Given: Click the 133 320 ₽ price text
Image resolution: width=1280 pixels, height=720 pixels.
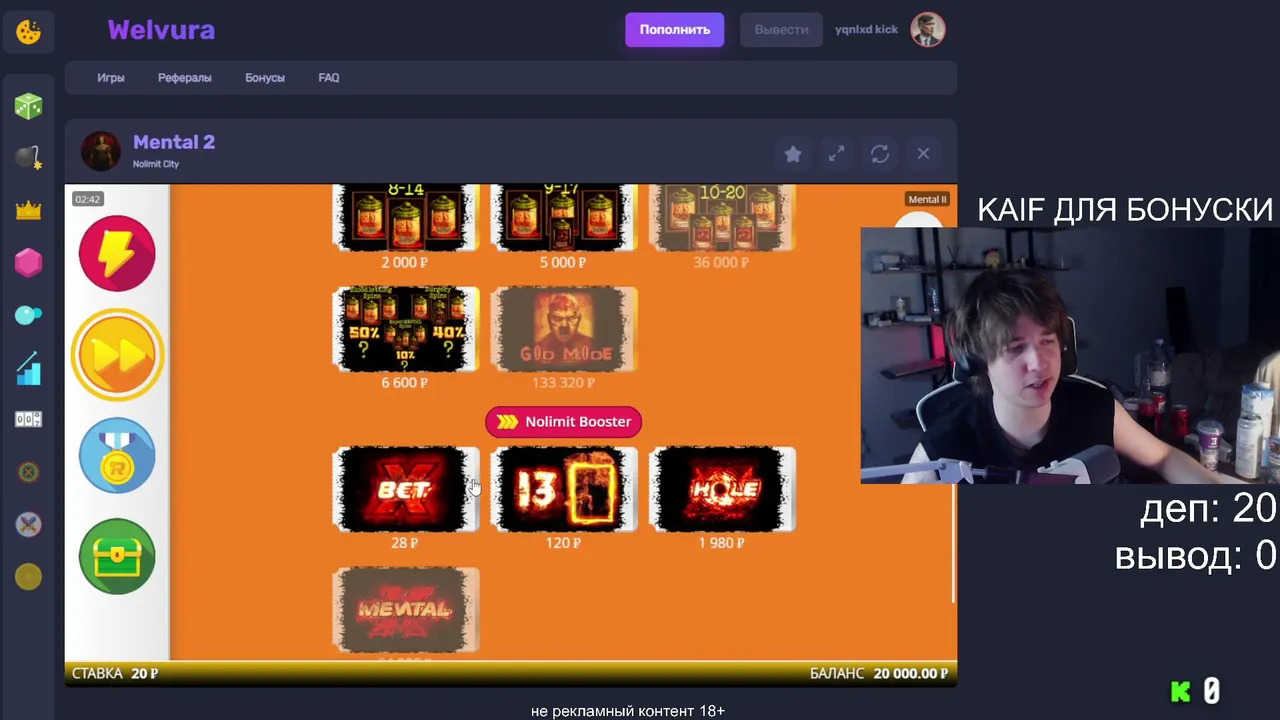Looking at the screenshot, I should (x=563, y=383).
